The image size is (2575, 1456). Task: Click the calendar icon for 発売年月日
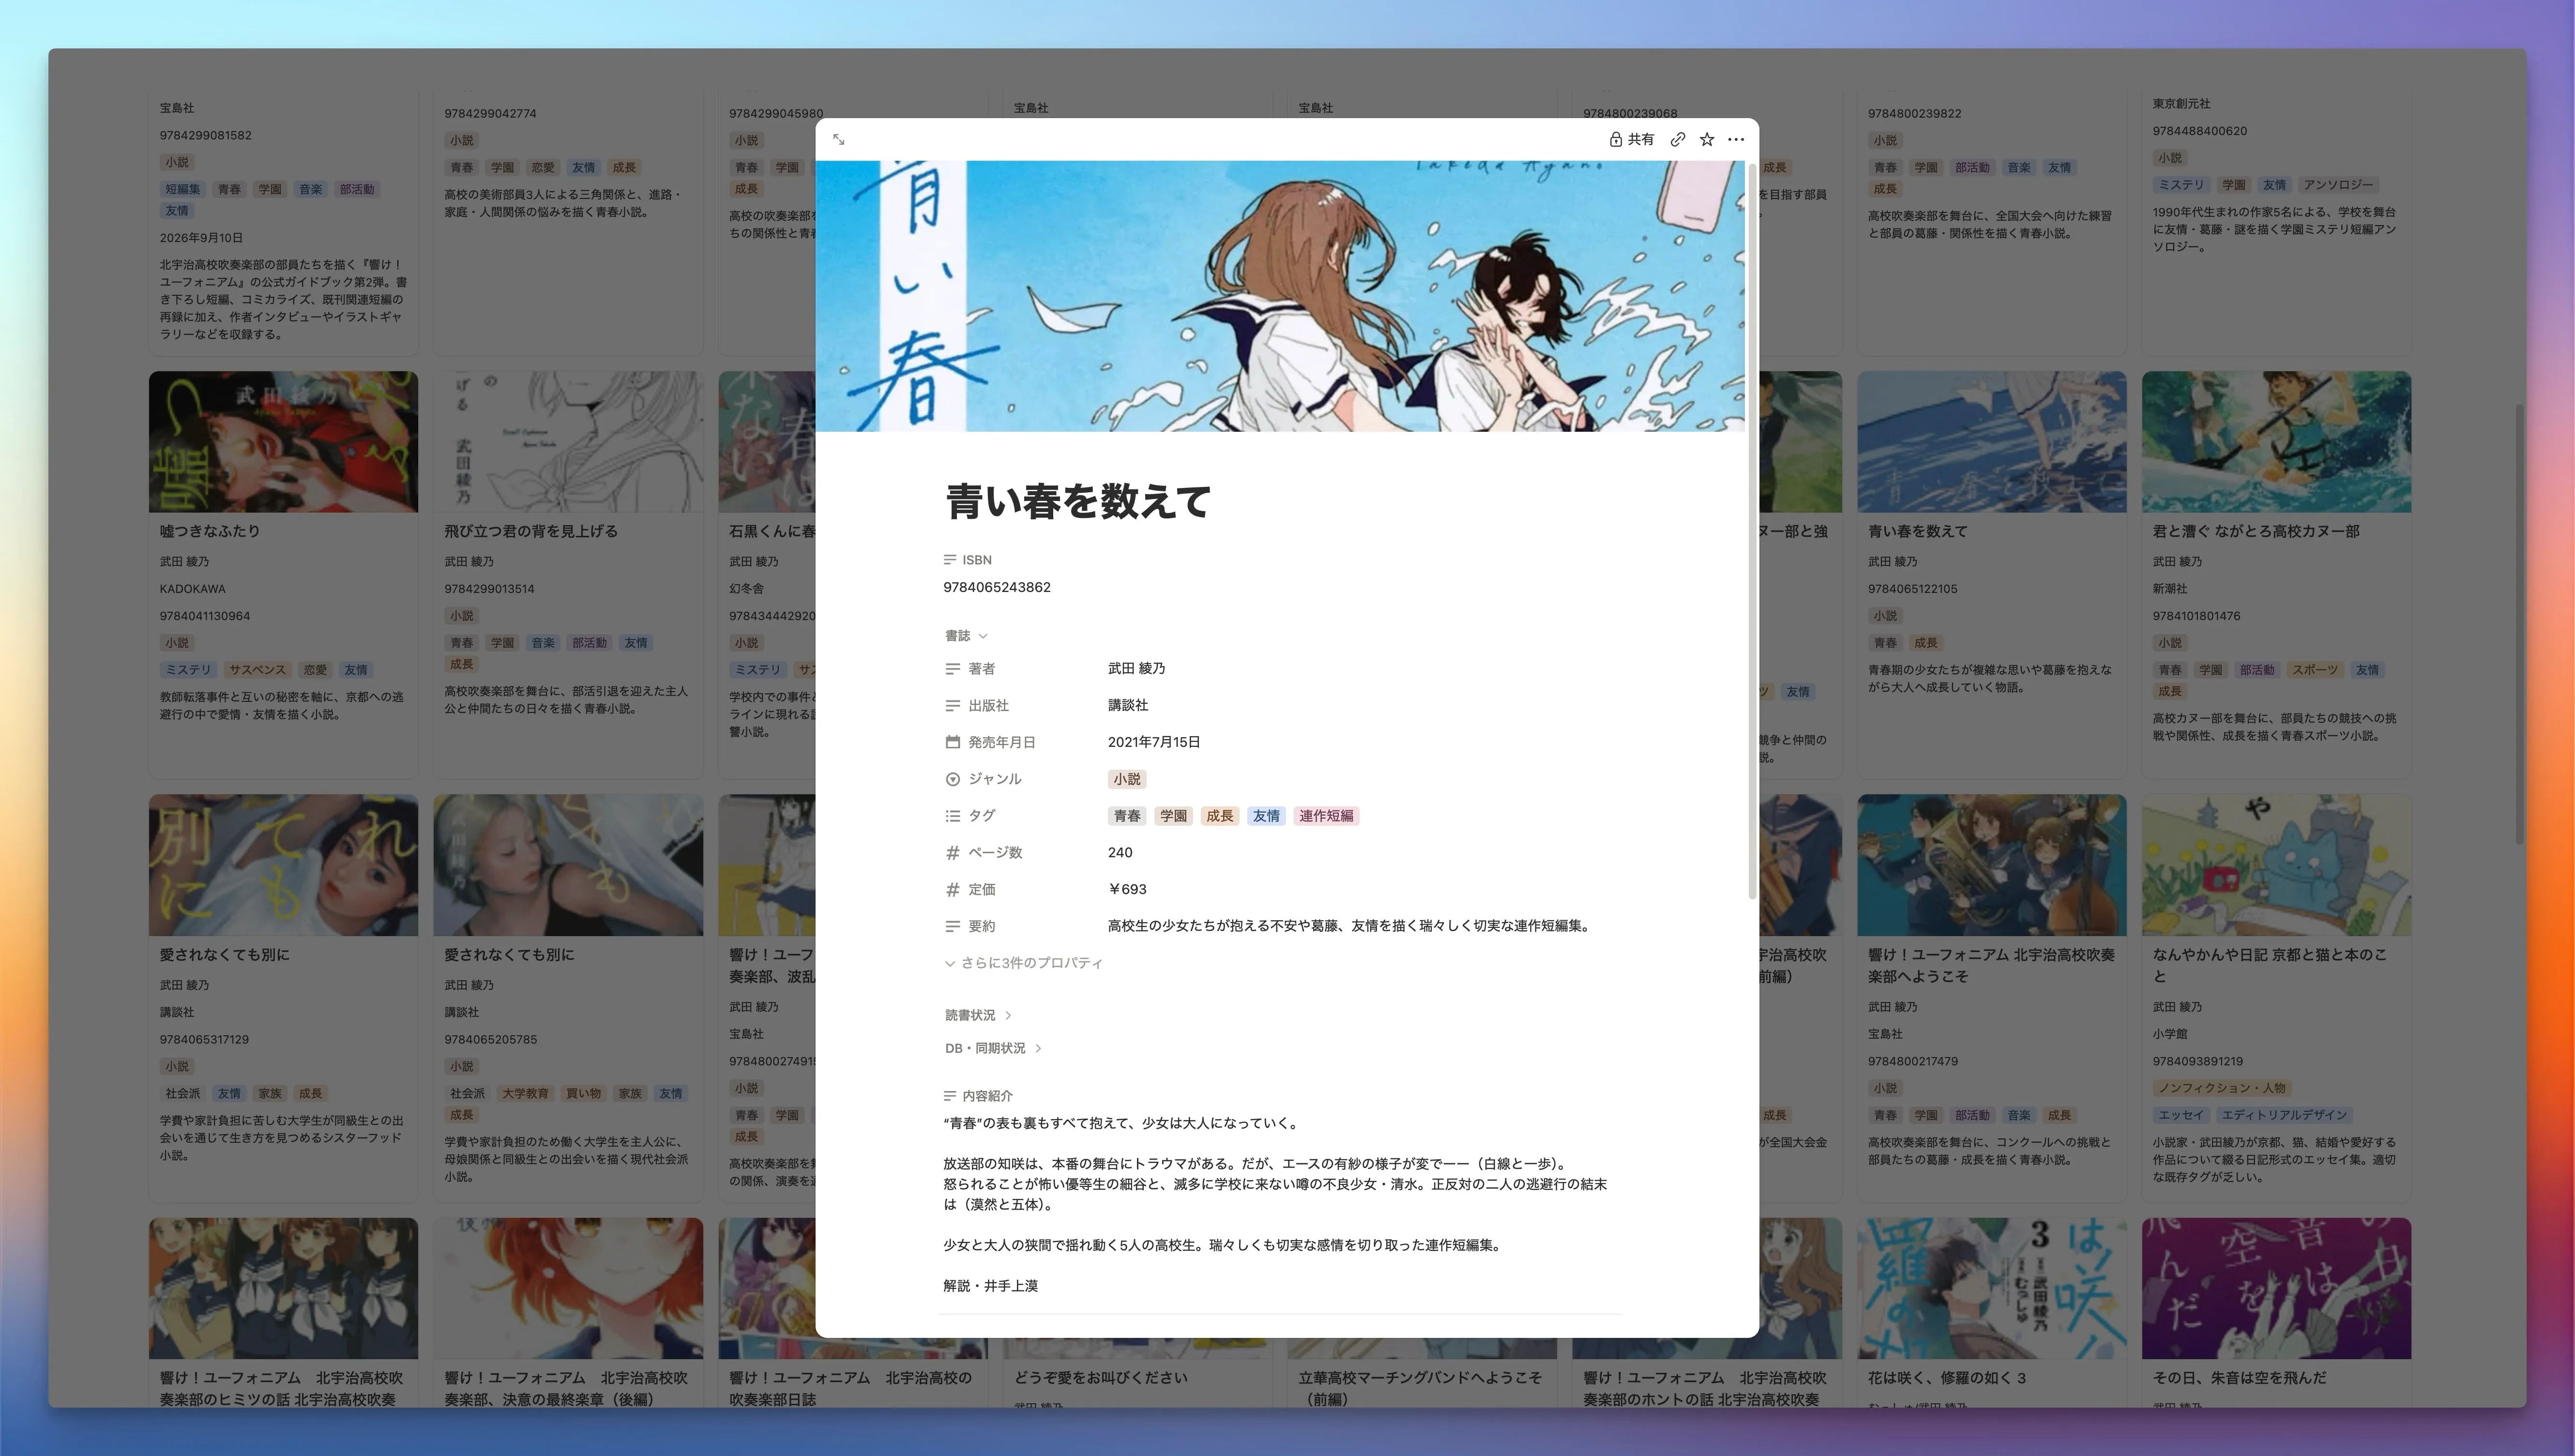tap(952, 742)
